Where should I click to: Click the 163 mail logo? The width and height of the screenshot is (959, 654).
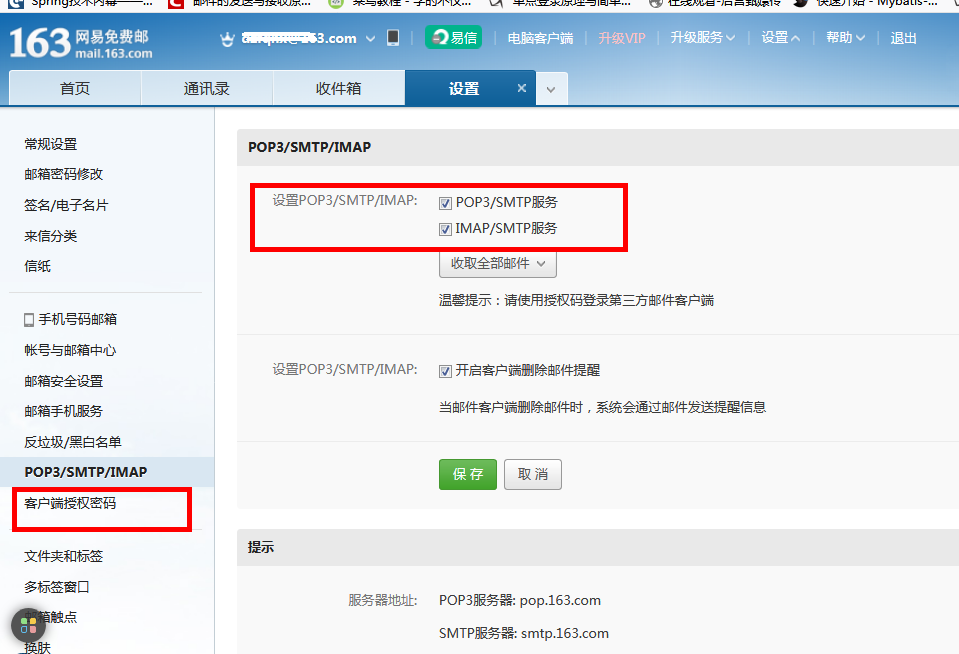coord(81,43)
